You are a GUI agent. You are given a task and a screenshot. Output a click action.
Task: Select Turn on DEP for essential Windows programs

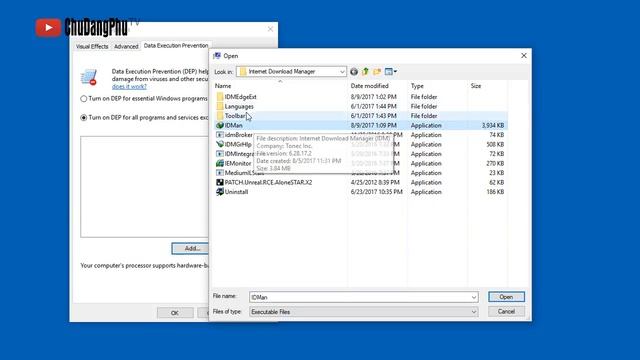pos(84,99)
